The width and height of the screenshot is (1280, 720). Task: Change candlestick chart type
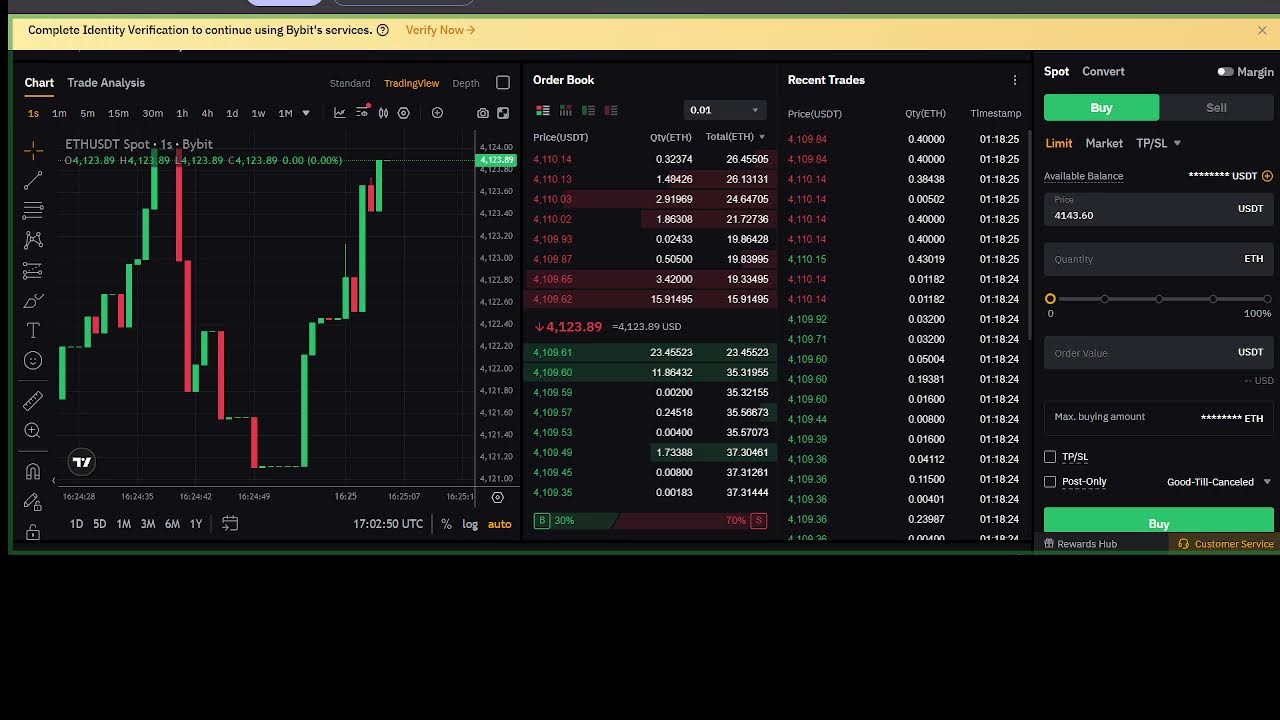(x=383, y=113)
